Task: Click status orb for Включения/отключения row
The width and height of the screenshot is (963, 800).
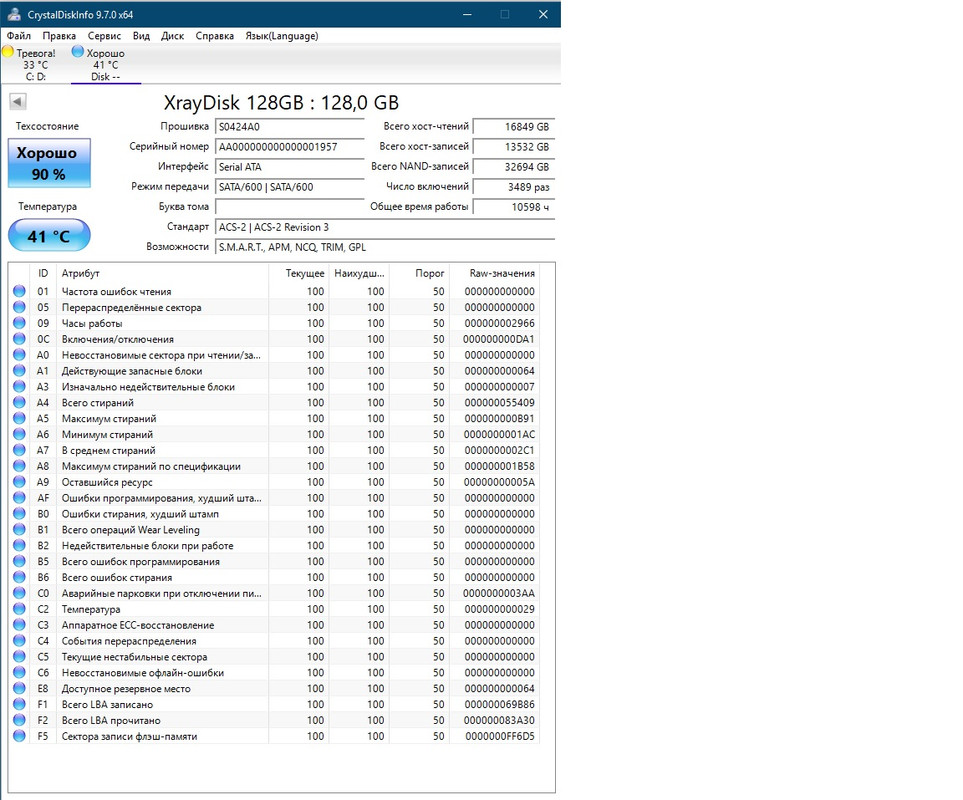Action: coord(19,339)
